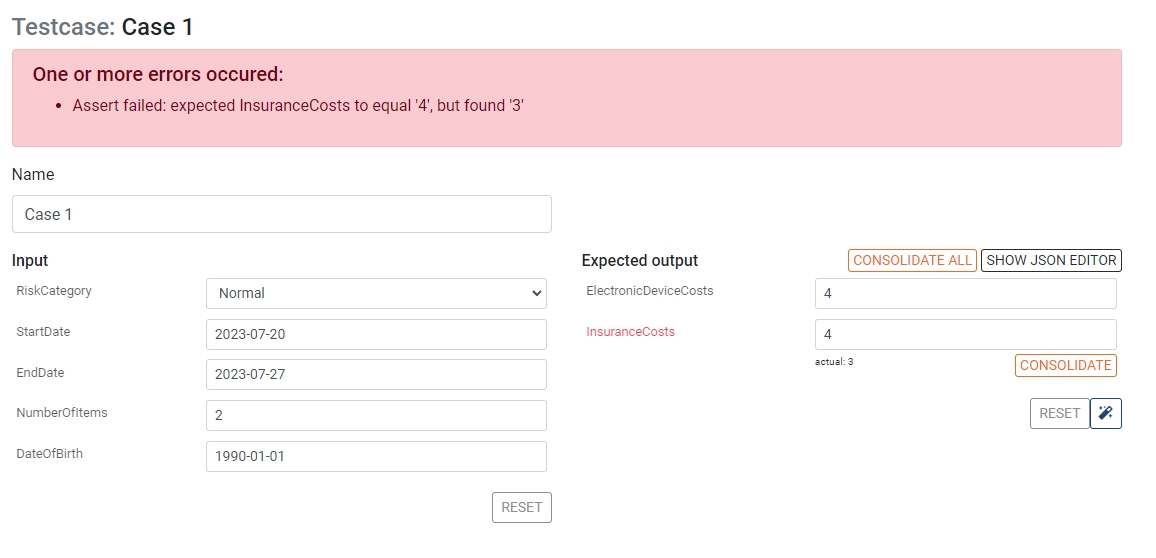Click the ElectronicDeviceCosts expected value field
Image resolution: width=1156 pixels, height=558 pixels.
coord(965,293)
